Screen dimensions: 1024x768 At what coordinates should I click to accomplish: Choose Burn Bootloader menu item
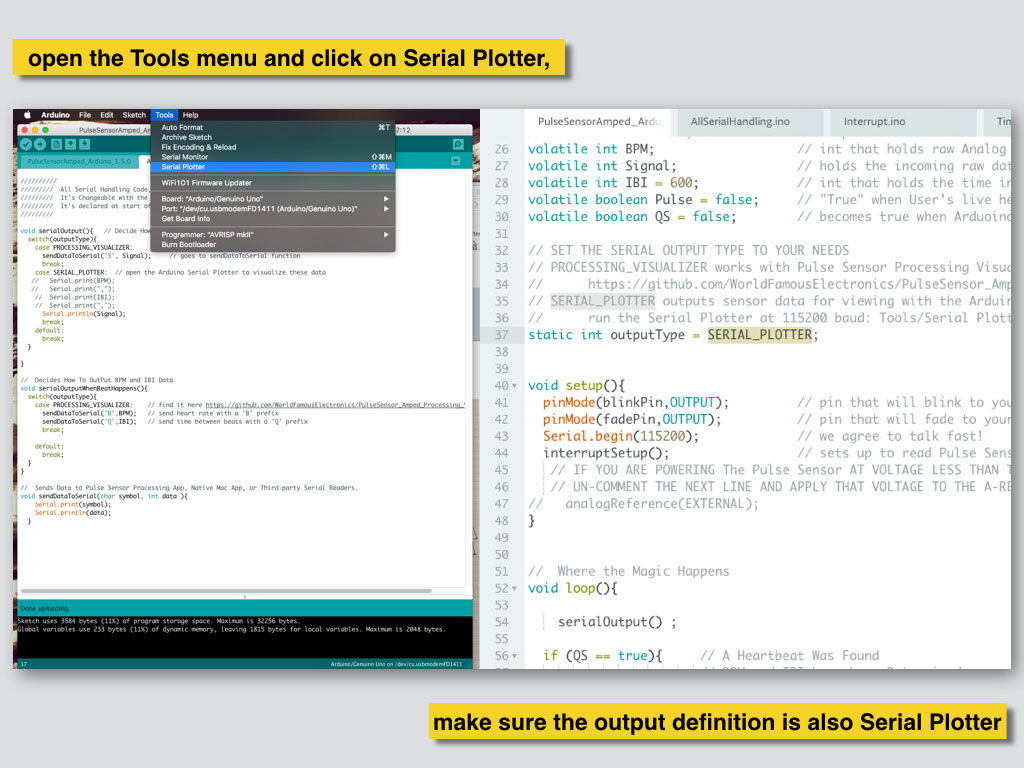click(x=273, y=244)
